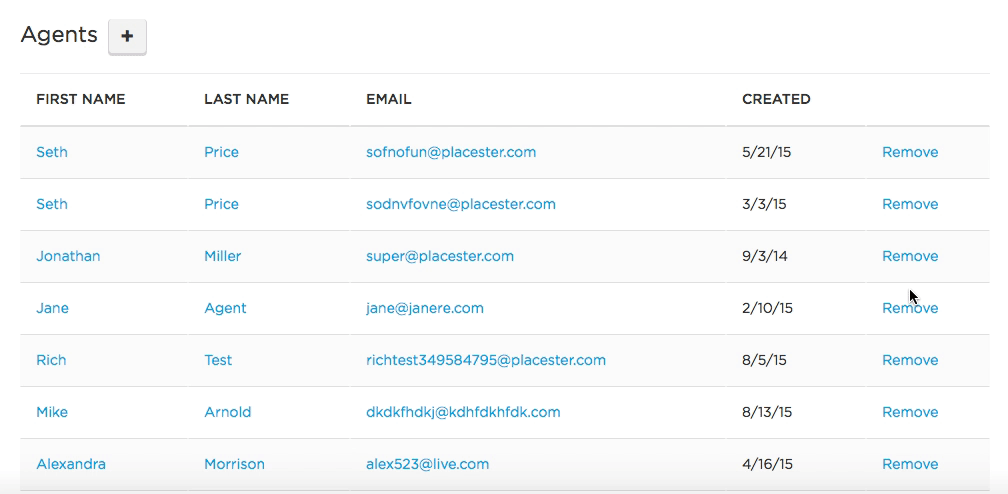Open agent first name Alexandra
This screenshot has height=494, width=1008.
tap(71, 465)
